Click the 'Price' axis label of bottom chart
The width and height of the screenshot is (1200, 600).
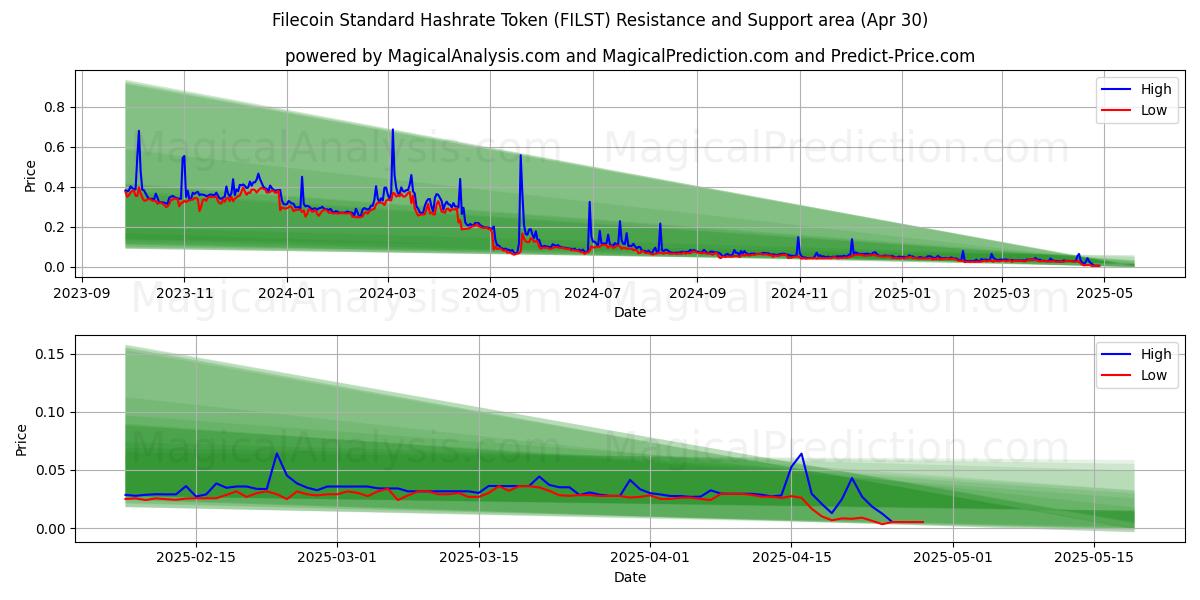(x=22, y=440)
